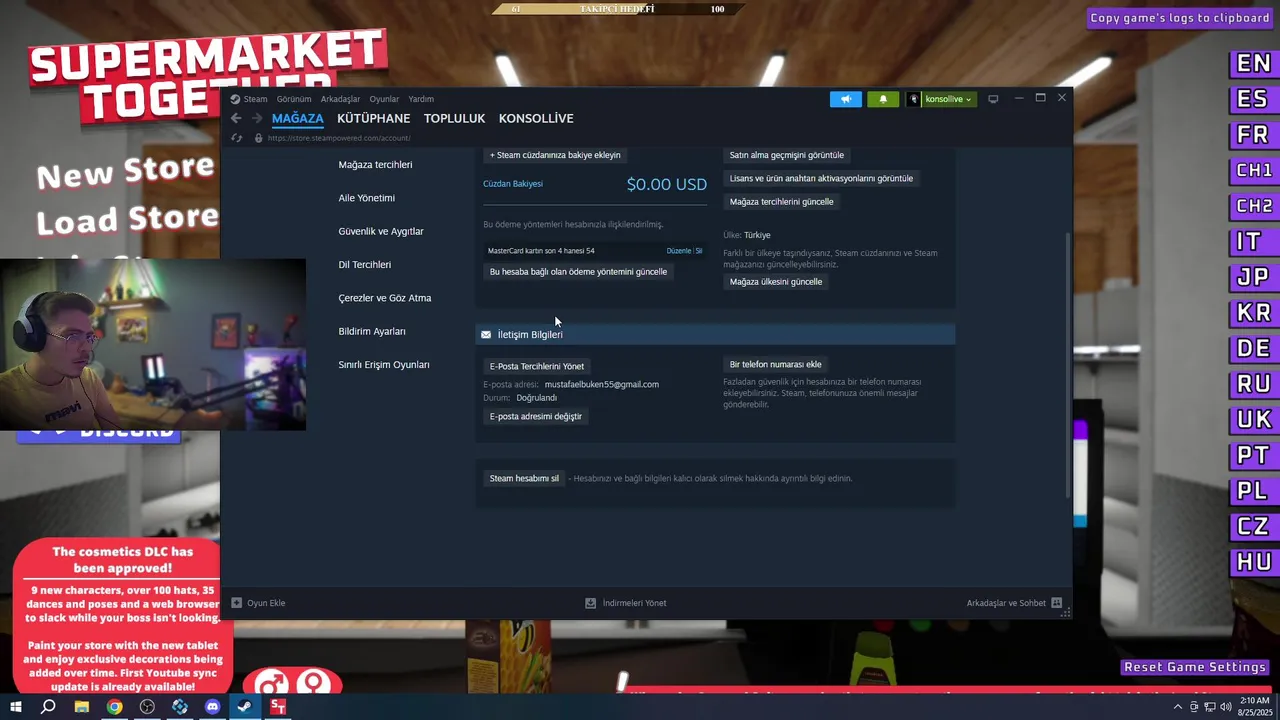Click Bu hesaba bağlı ödeme yöntemini güncelle
Viewport: 1280px width, 720px height.
coord(578,271)
